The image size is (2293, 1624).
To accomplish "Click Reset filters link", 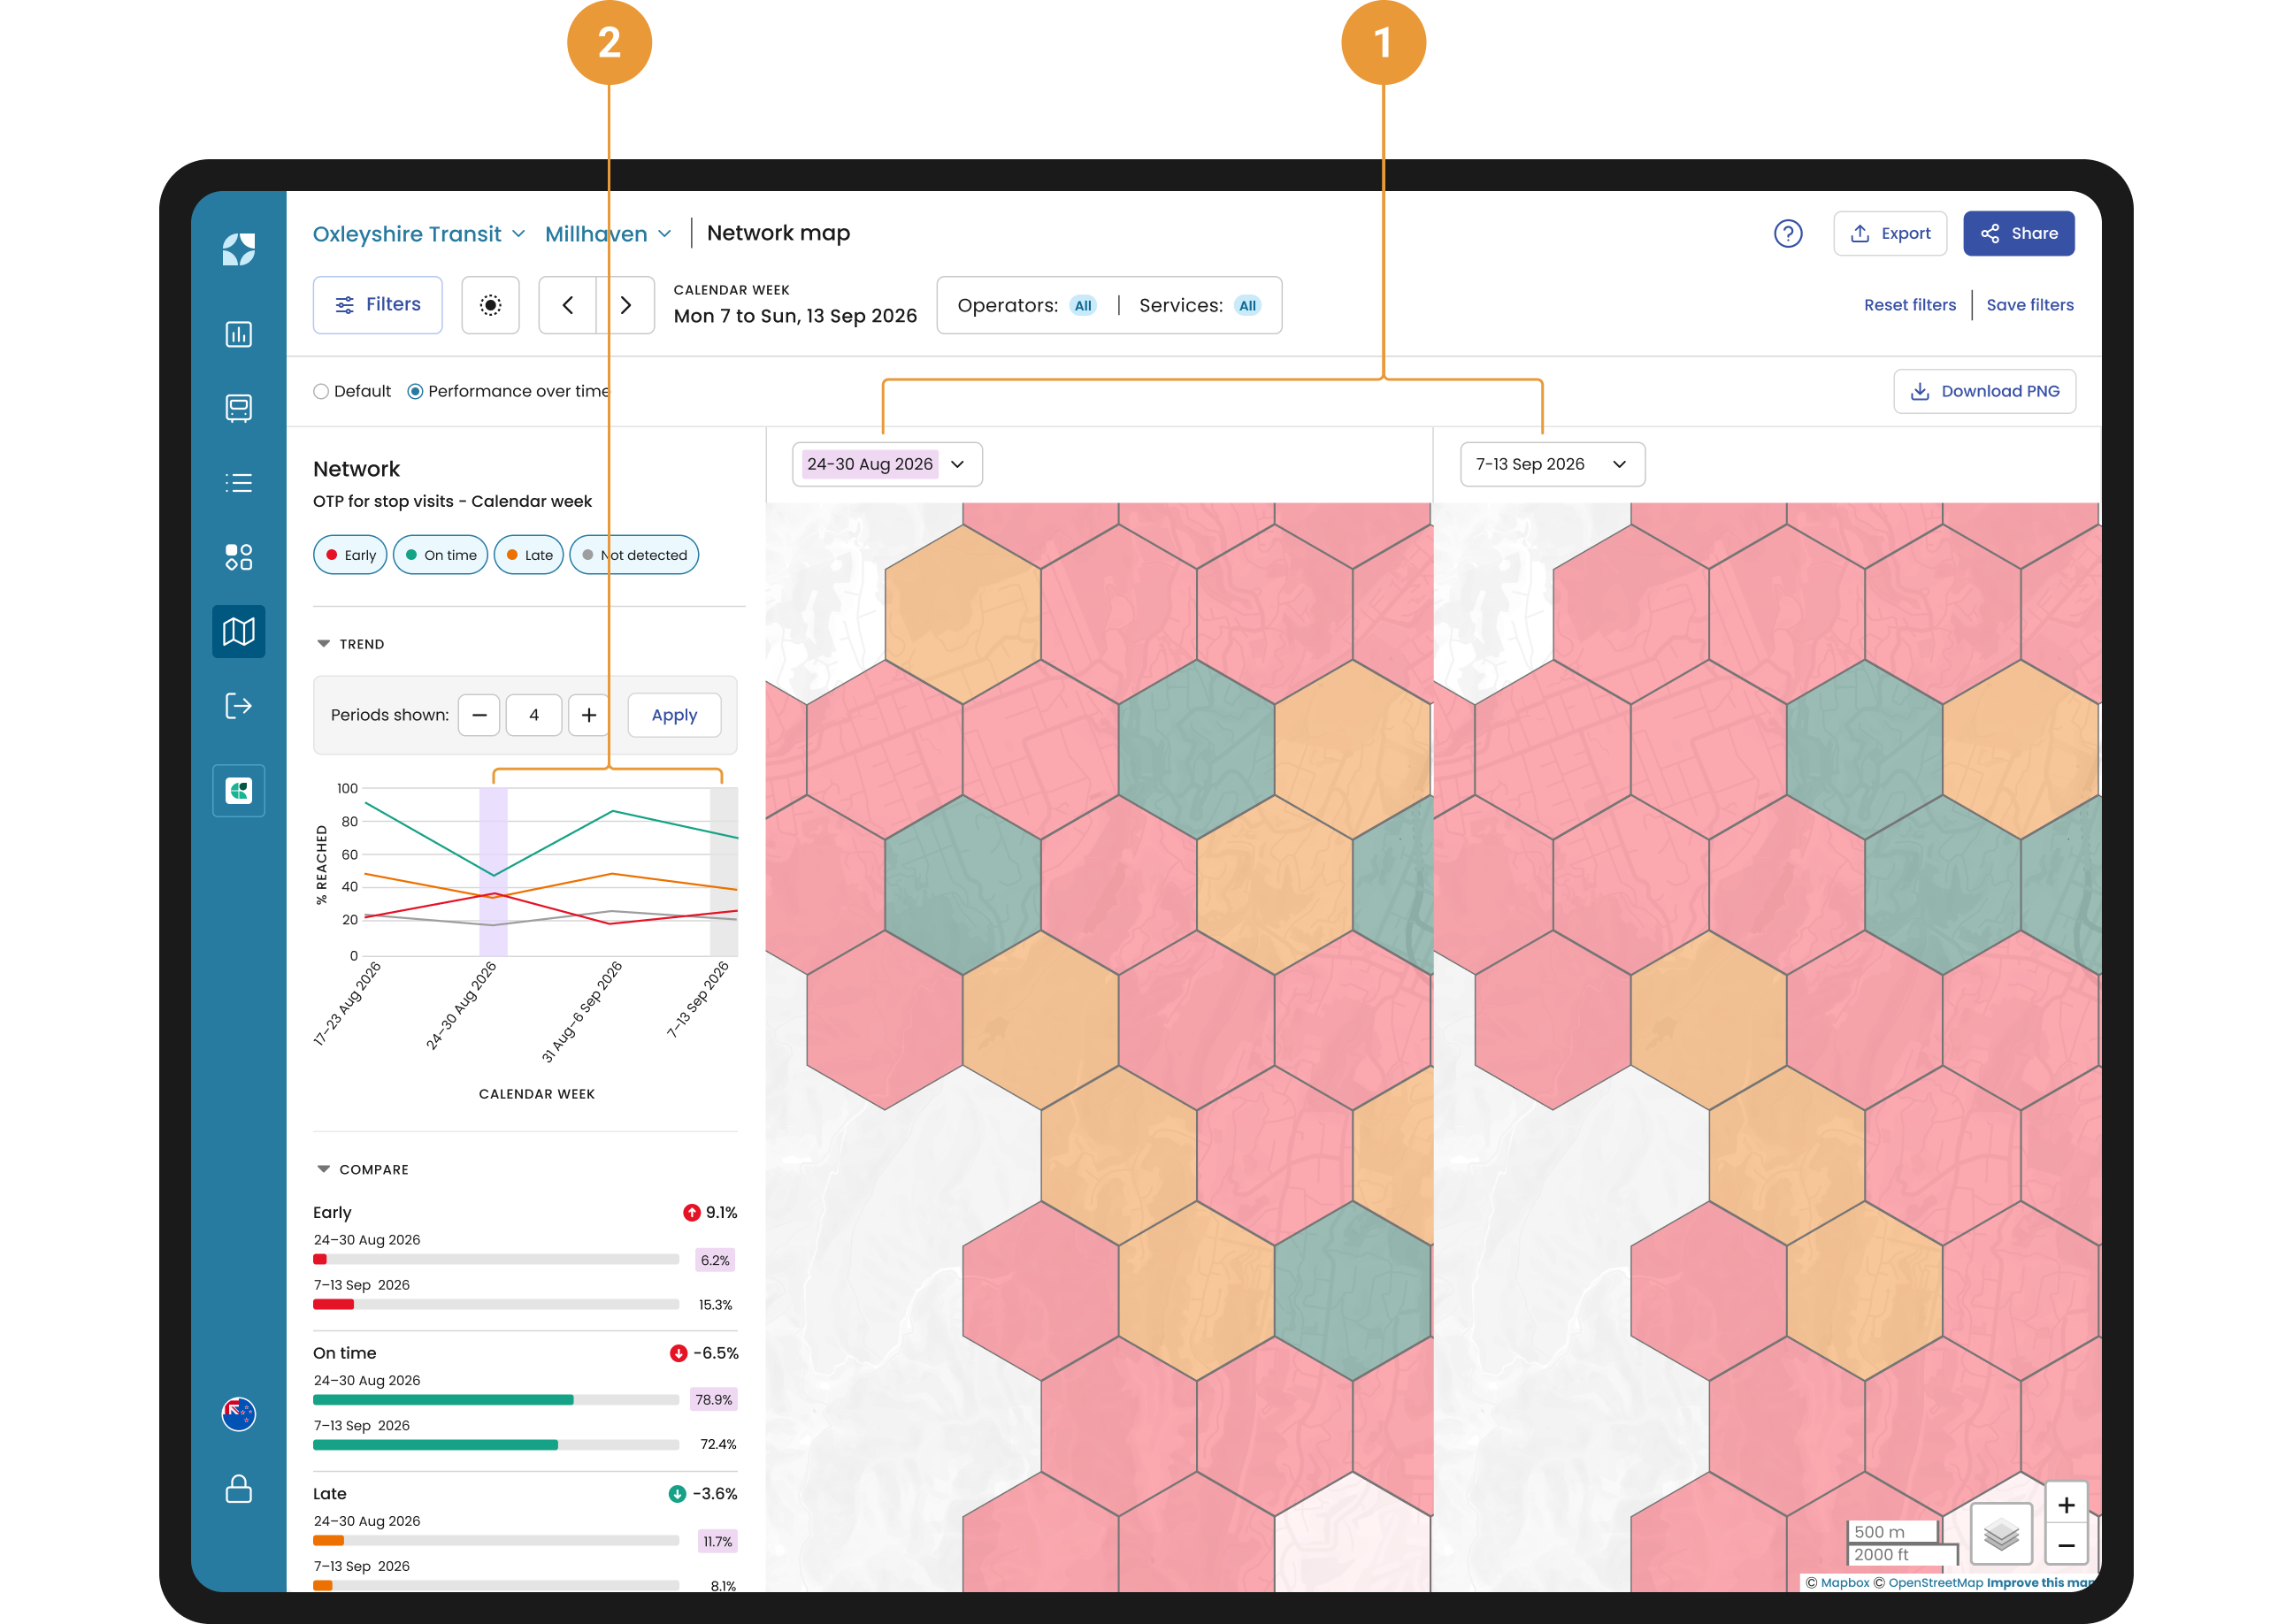I will (1909, 305).
